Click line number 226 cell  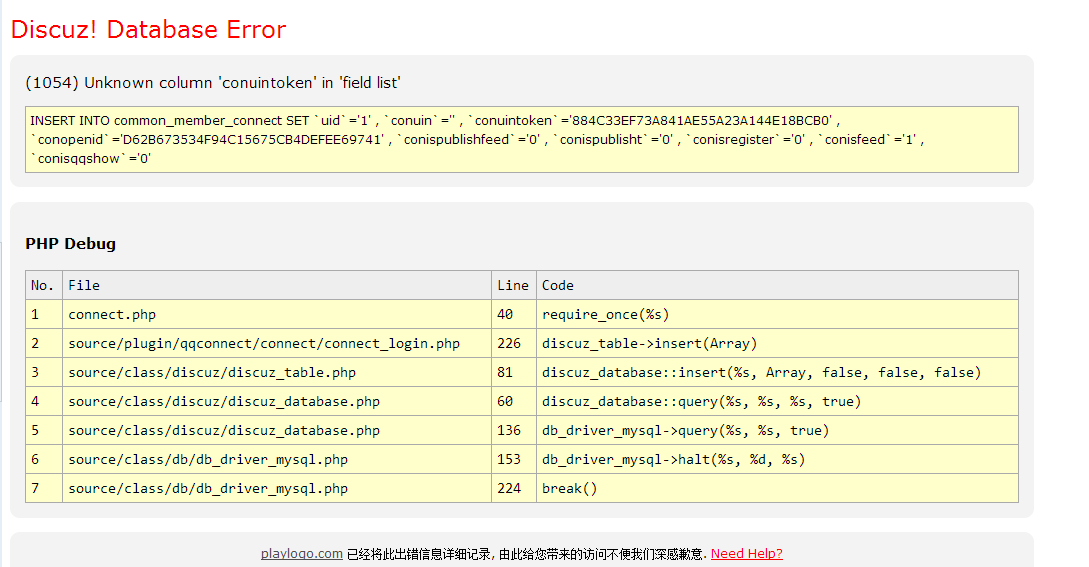pos(508,343)
